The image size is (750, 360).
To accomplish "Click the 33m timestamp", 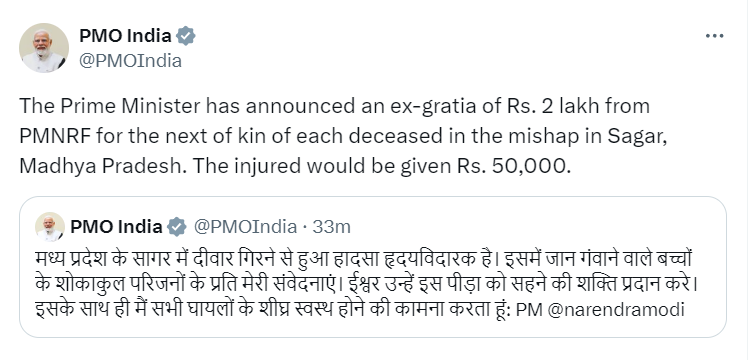I will 331,227.
